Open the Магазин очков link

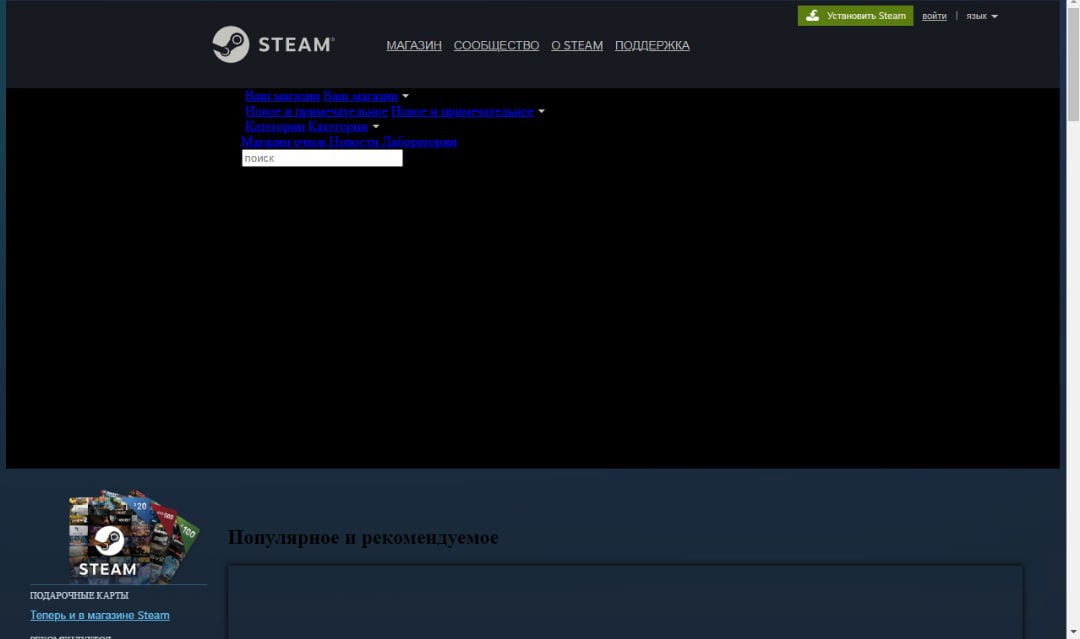(283, 142)
